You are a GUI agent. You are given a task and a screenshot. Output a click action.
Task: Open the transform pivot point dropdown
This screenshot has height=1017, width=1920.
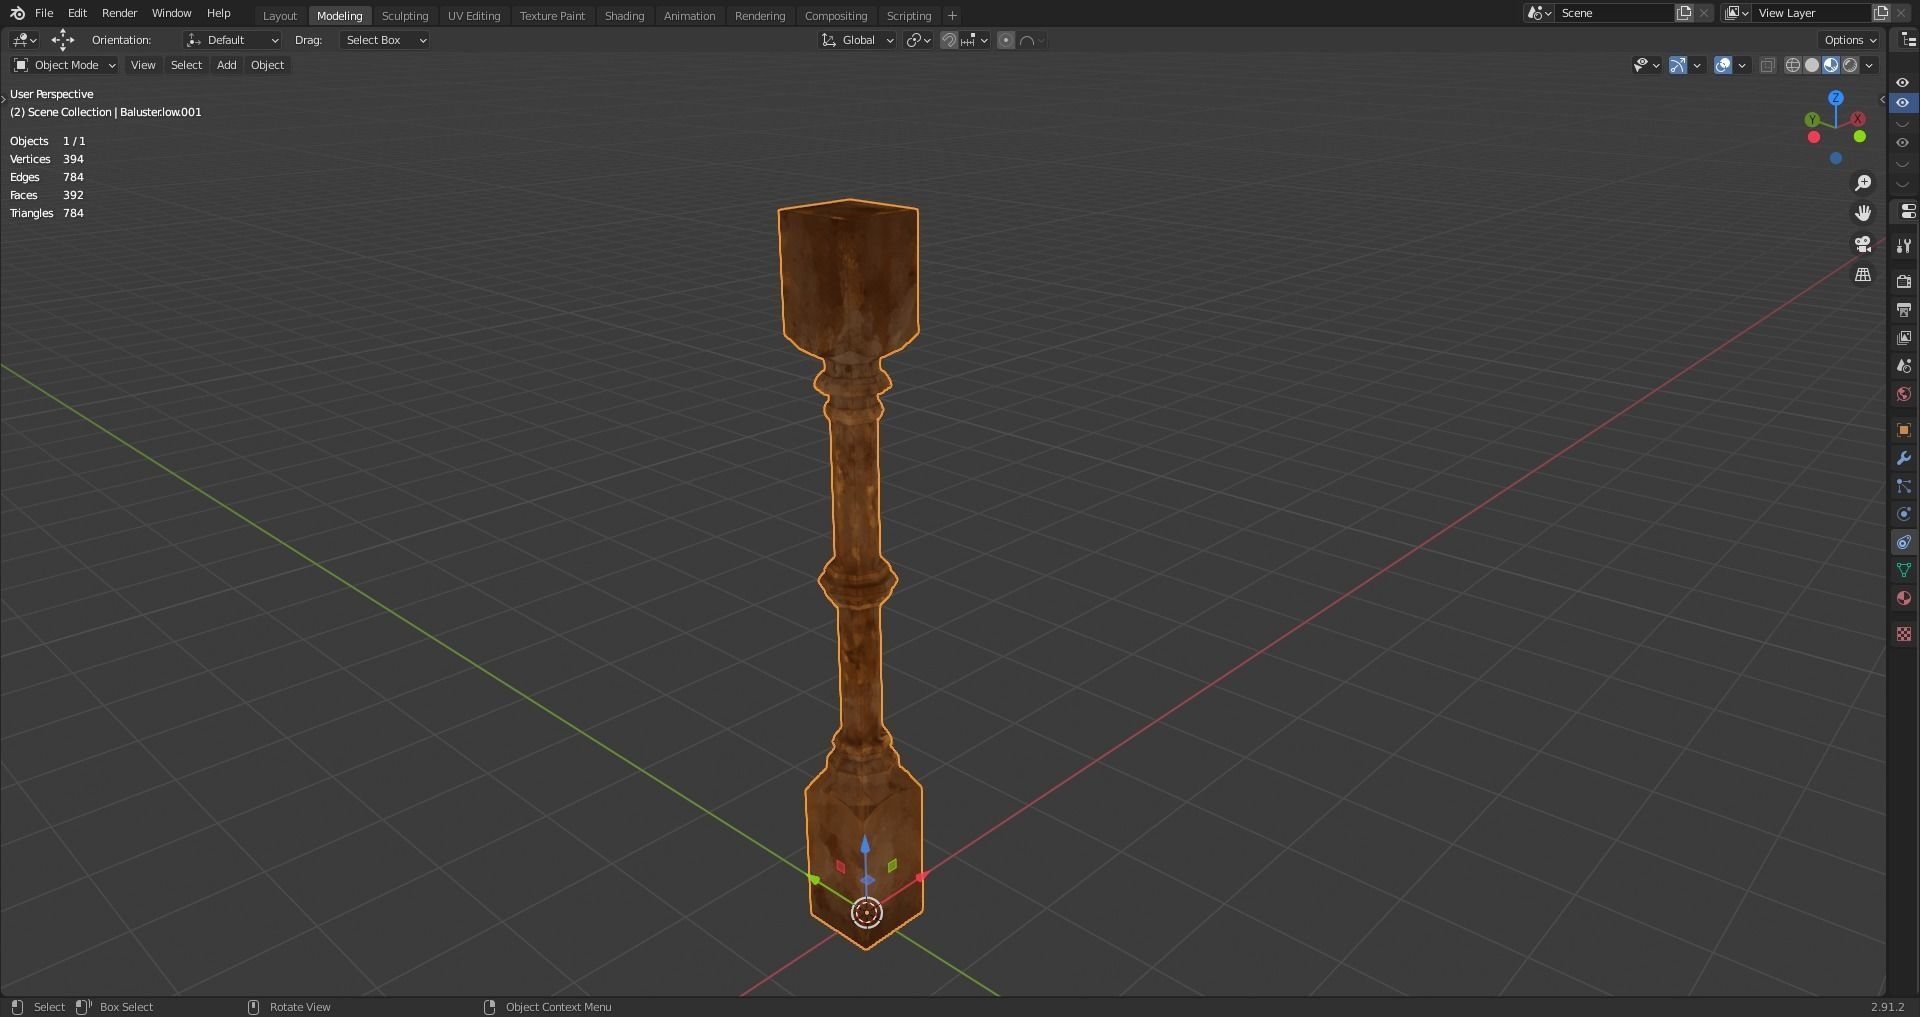[918, 40]
